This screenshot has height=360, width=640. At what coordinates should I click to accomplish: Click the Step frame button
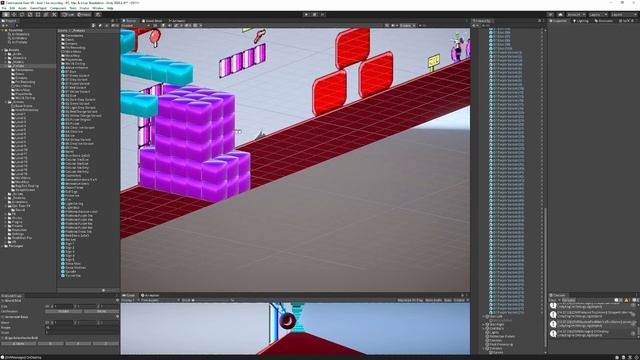pyautogui.click(x=322, y=14)
